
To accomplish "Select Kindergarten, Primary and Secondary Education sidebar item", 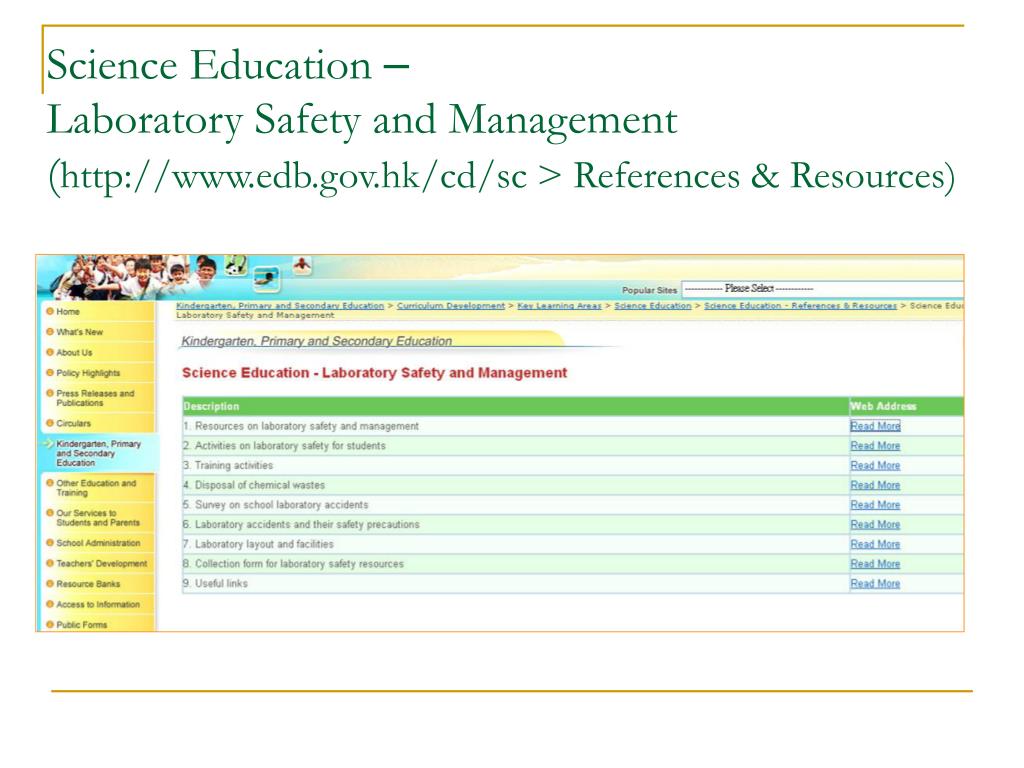I will [x=98, y=453].
